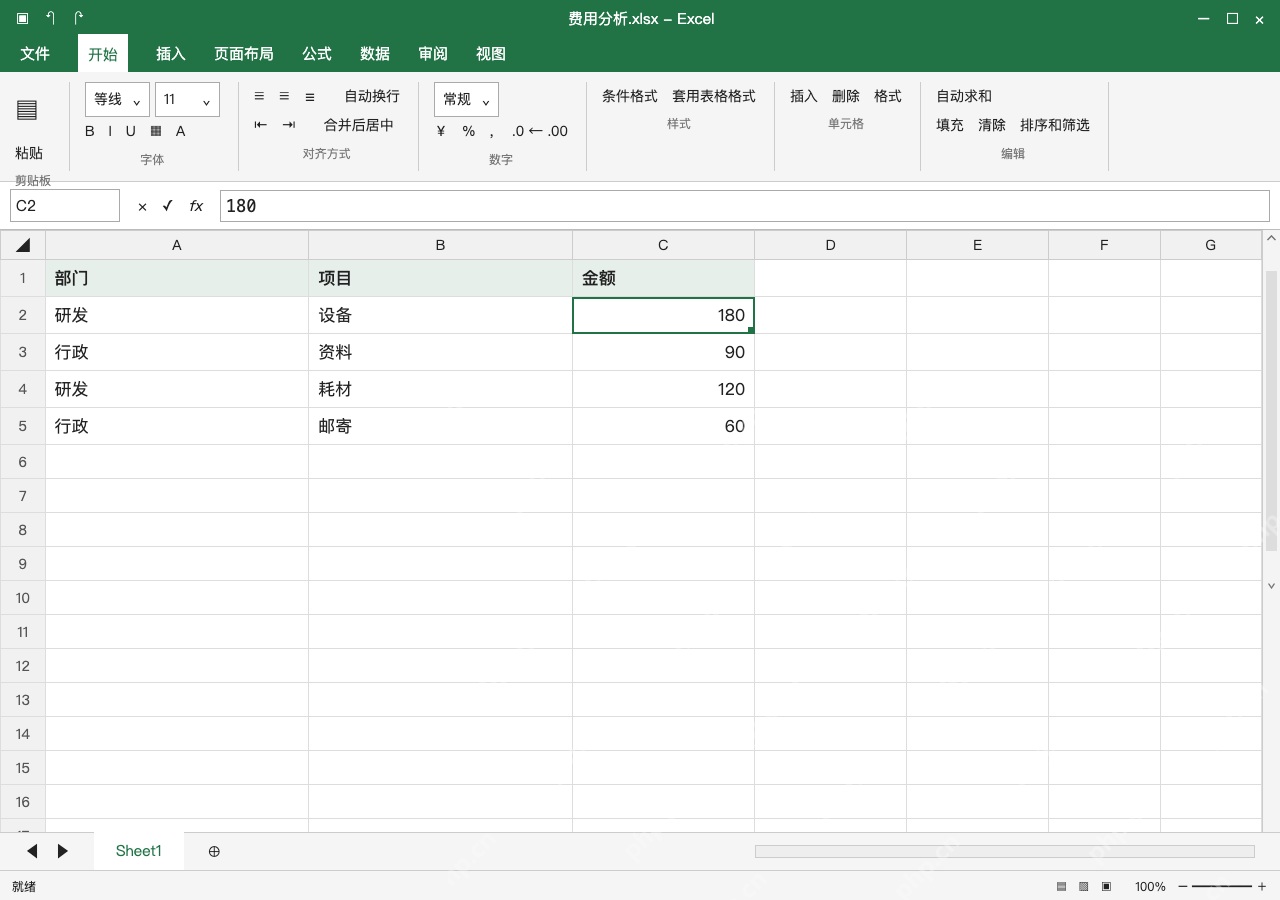The height and width of the screenshot is (900, 1280).
Task: Apply percent style with the % icon
Action: [x=468, y=131]
